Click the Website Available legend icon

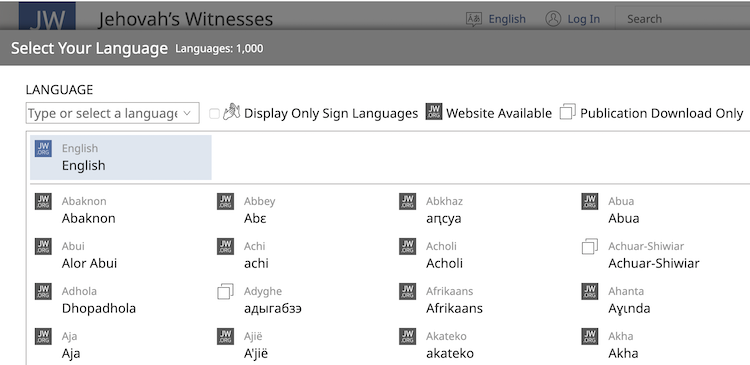coord(434,111)
